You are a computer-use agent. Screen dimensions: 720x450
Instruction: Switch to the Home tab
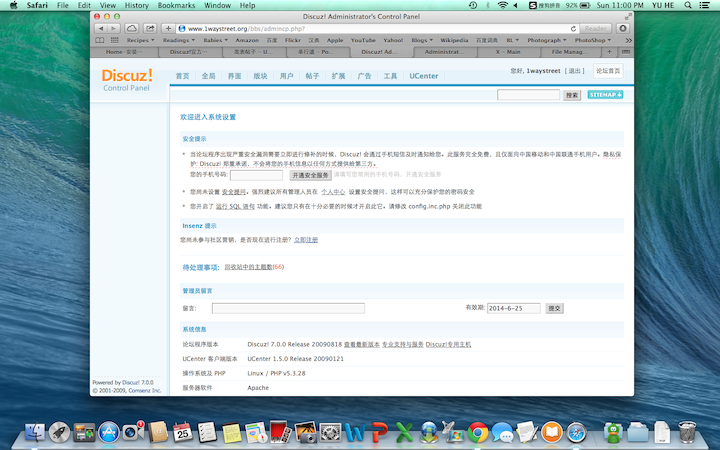[124, 52]
